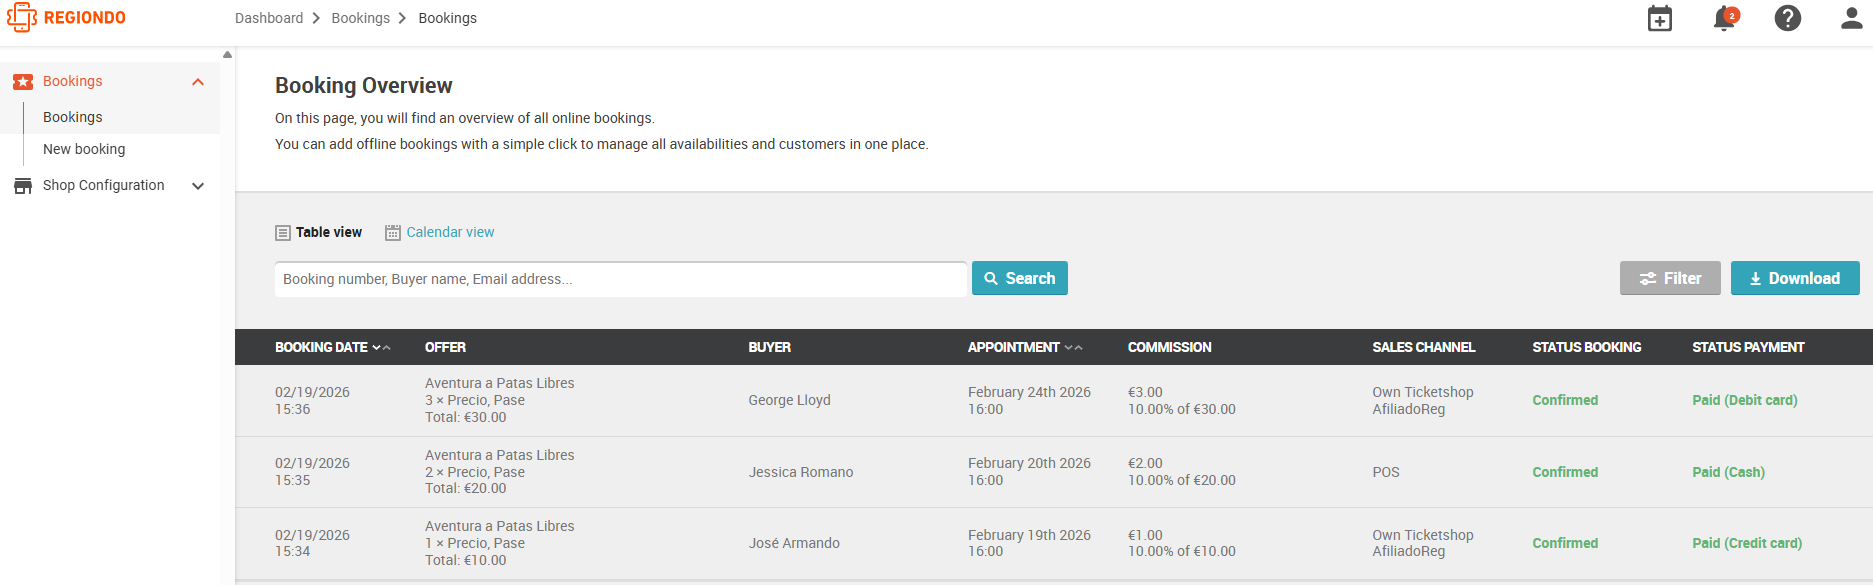Click booking date 02/19/2026 15:34
The image size is (1873, 585).
click(x=312, y=543)
